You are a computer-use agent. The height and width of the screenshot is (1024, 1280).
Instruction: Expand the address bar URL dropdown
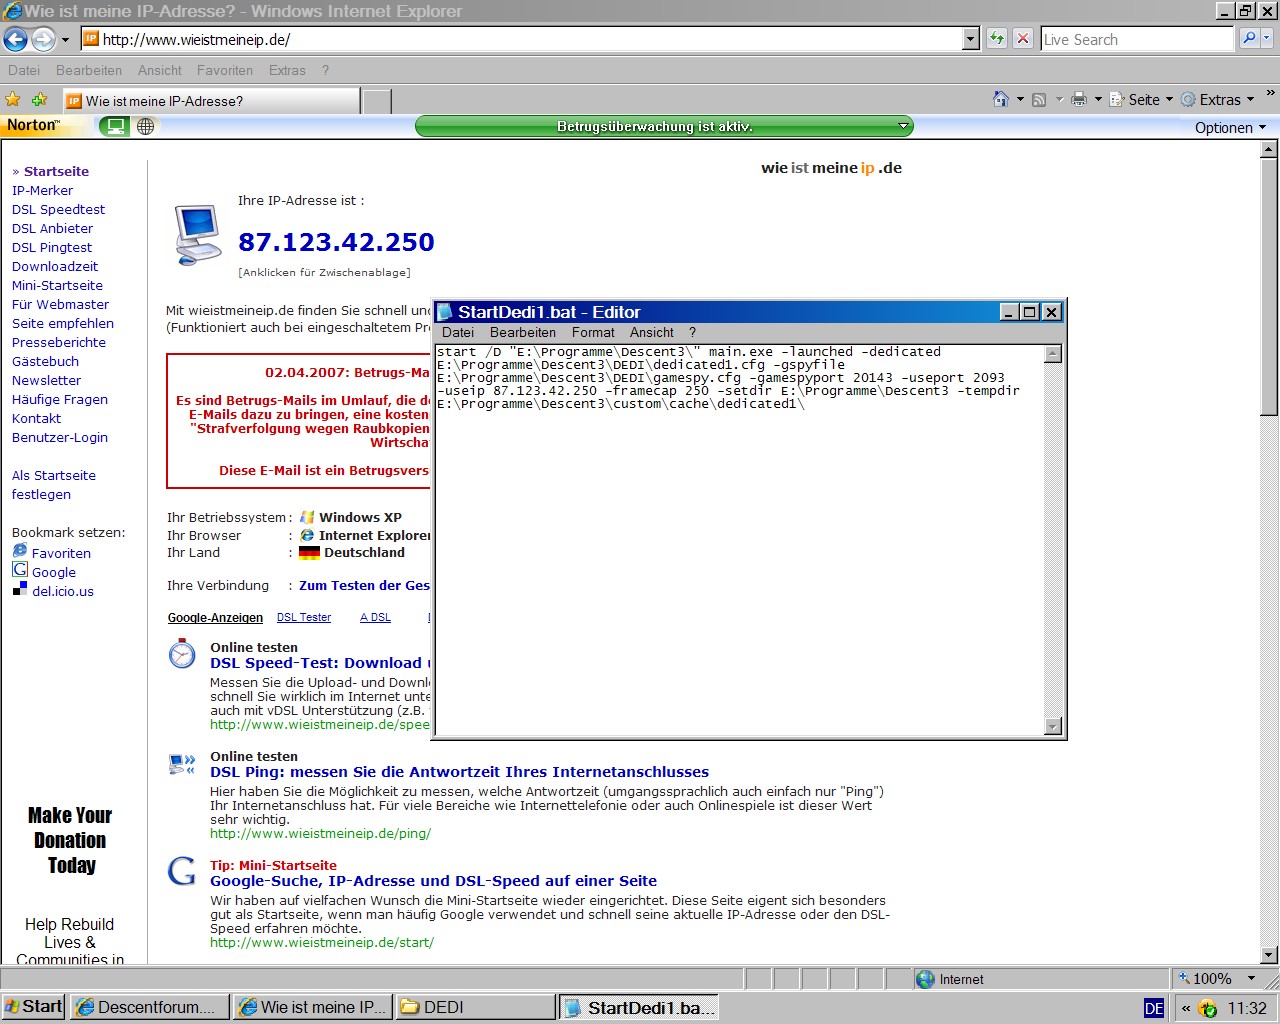pos(970,39)
